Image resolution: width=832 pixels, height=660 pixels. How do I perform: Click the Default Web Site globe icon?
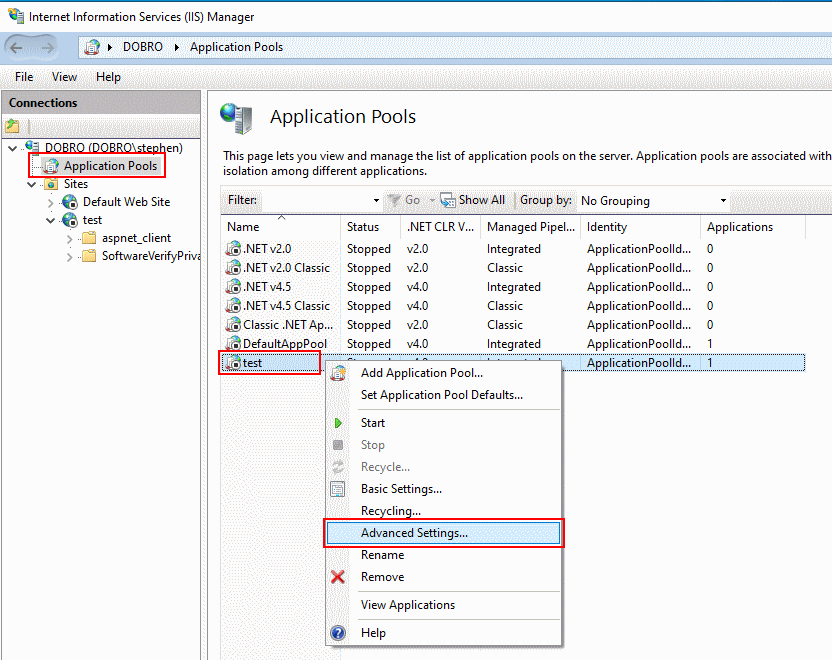tap(70, 202)
